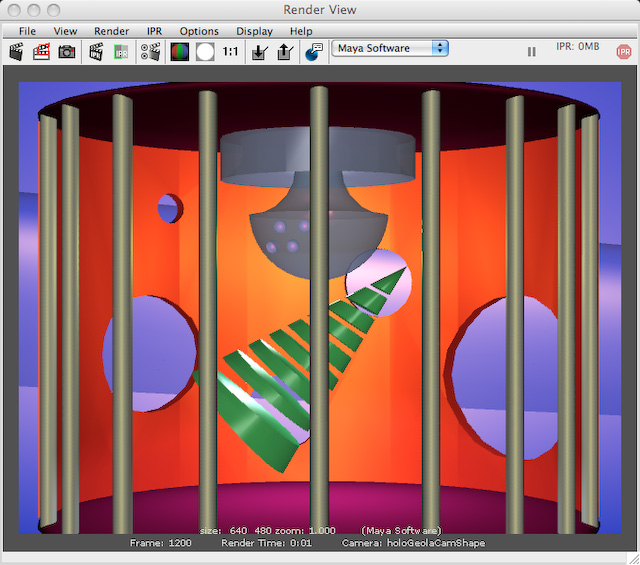Set the 1:1 real size view
This screenshot has width=640, height=565.
coord(231,51)
